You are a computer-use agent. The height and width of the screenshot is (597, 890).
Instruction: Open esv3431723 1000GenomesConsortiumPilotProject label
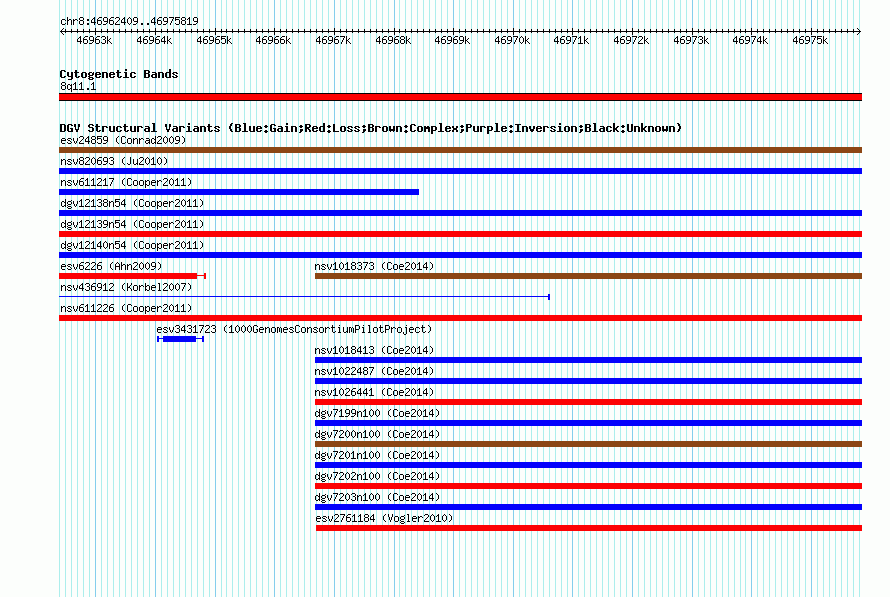[x=294, y=329]
